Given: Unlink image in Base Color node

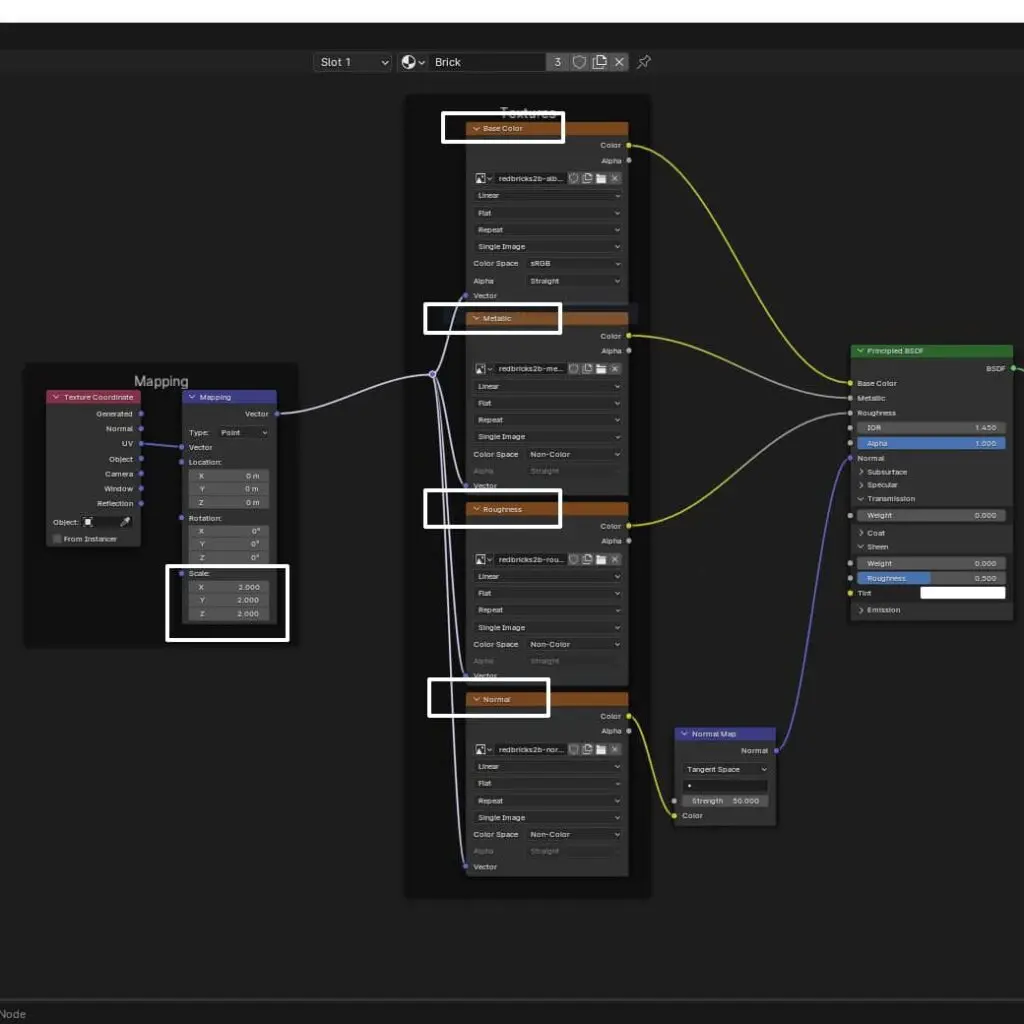Looking at the screenshot, I should 615,178.
